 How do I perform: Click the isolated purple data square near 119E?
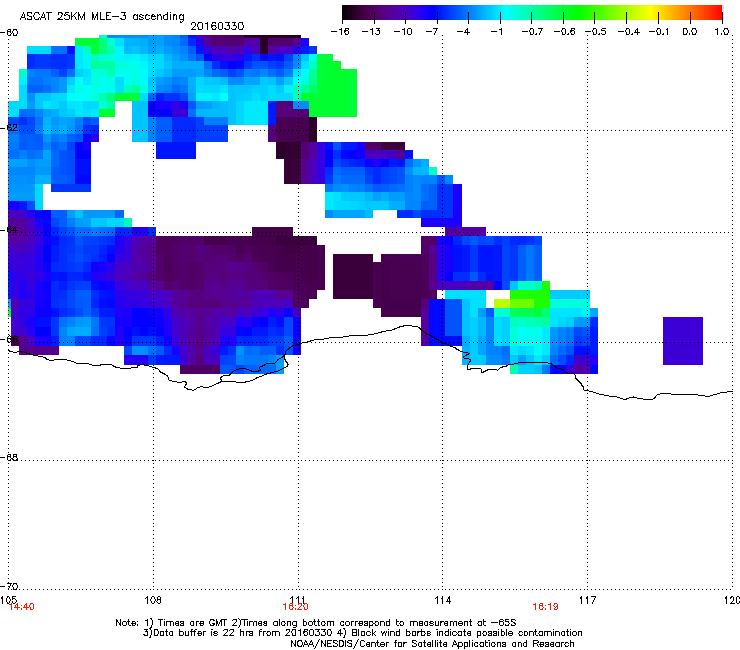(683, 341)
